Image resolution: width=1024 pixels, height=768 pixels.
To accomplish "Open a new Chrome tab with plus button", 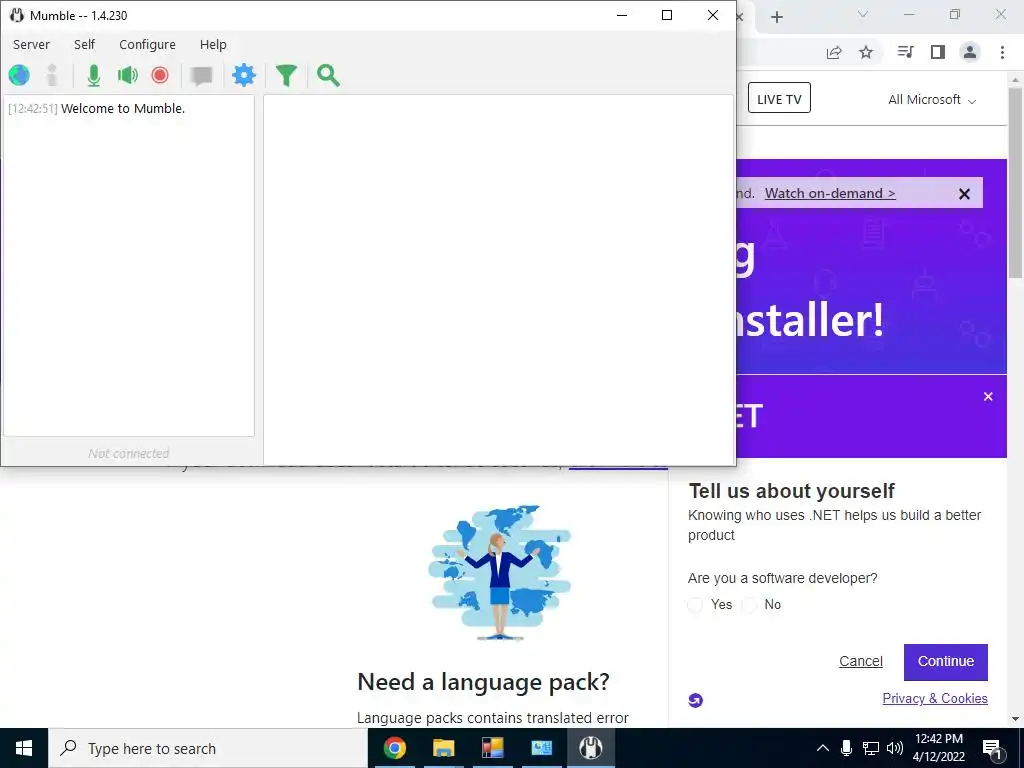I will 776,17.
